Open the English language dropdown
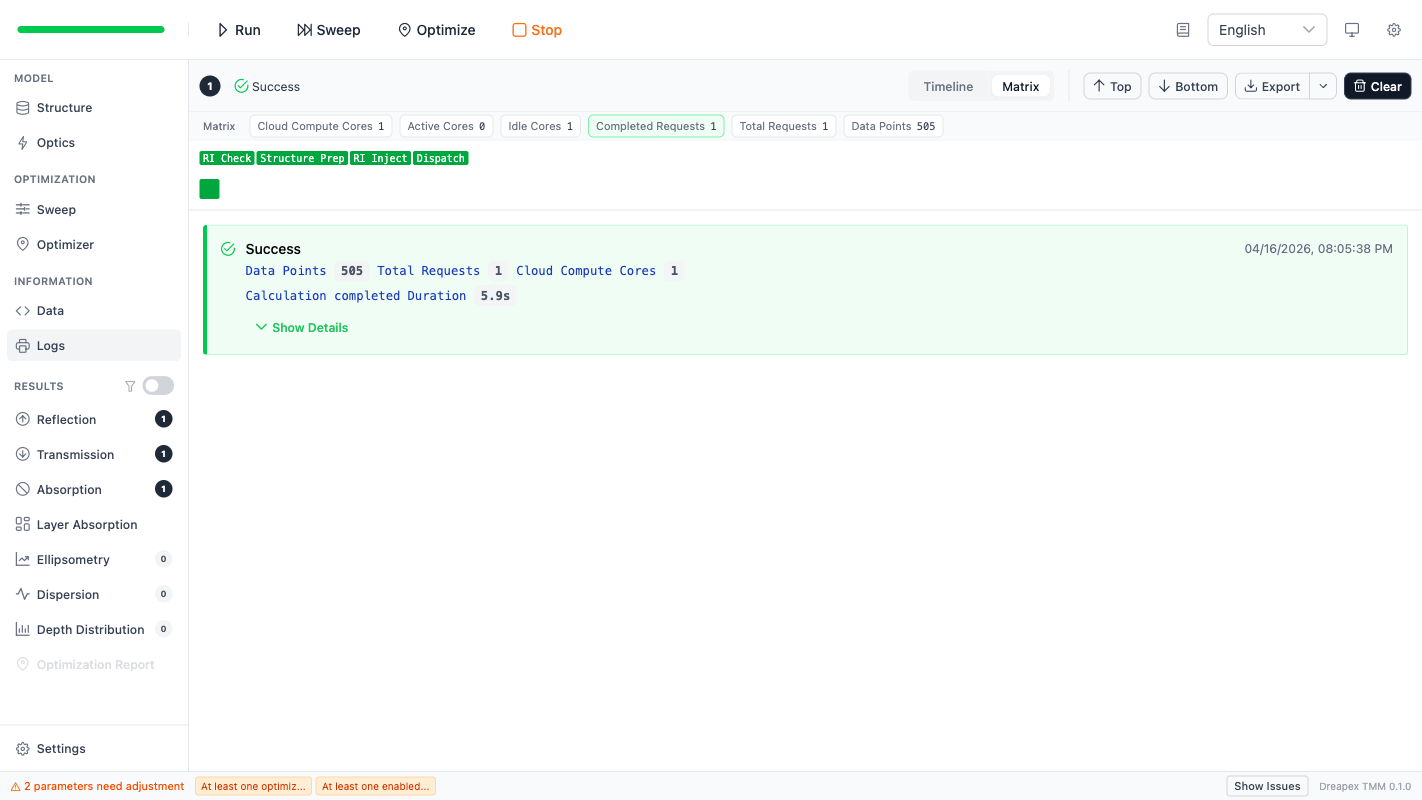Screen dimensions: 1422x800 (x=1266, y=30)
